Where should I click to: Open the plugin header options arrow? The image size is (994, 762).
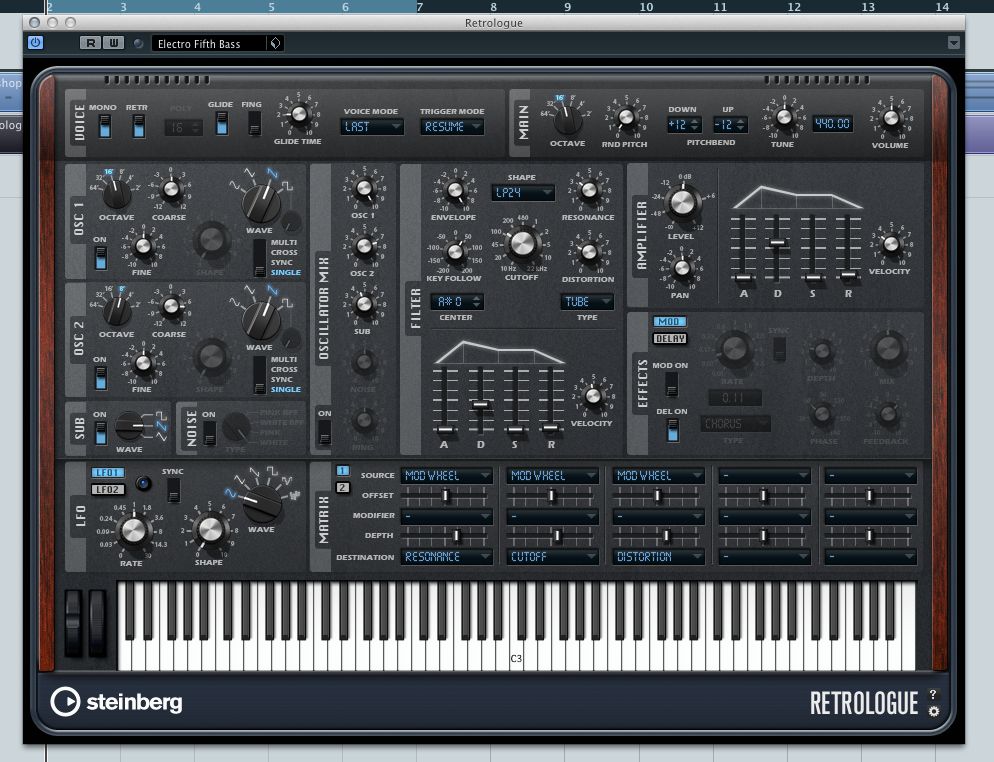(953, 43)
